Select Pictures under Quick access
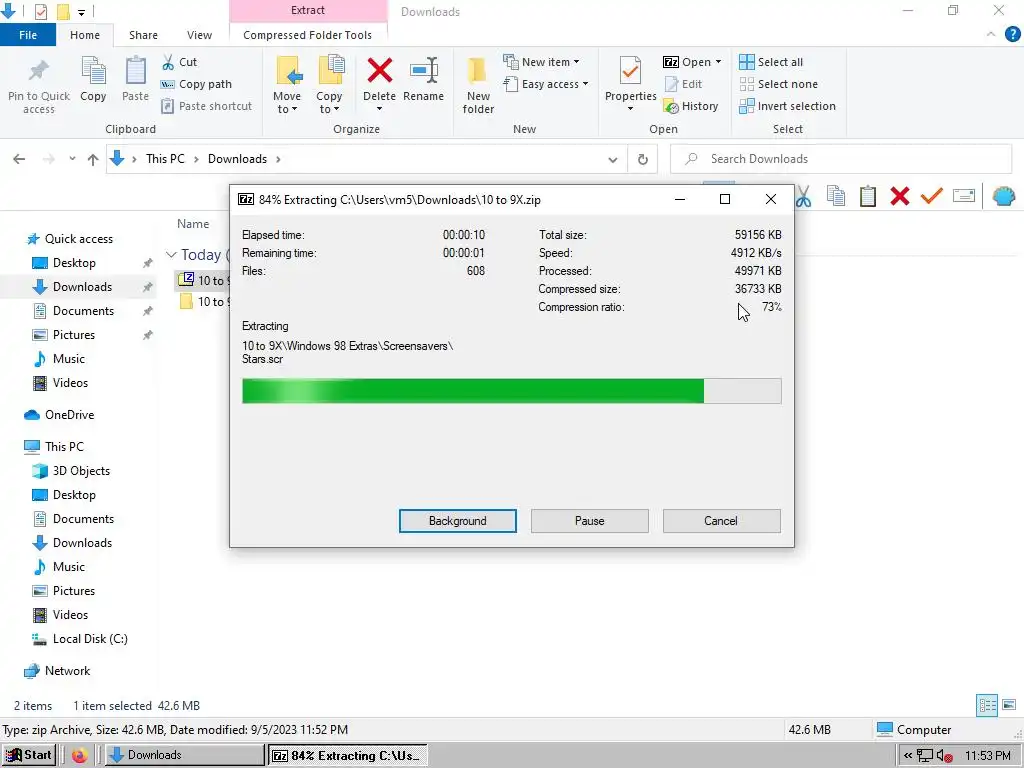 coord(74,335)
